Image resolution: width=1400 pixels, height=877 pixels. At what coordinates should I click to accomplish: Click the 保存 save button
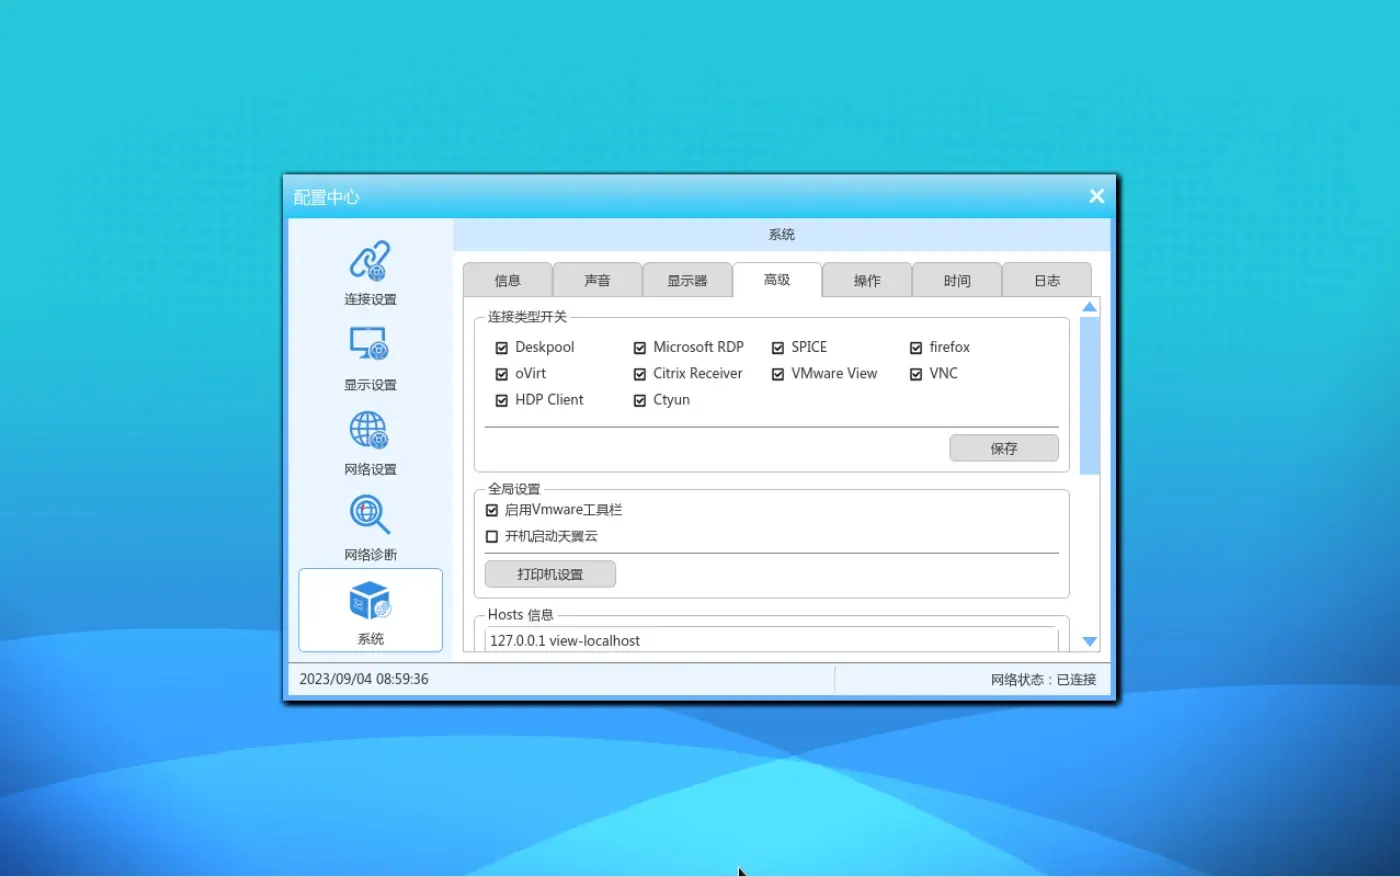click(1004, 448)
